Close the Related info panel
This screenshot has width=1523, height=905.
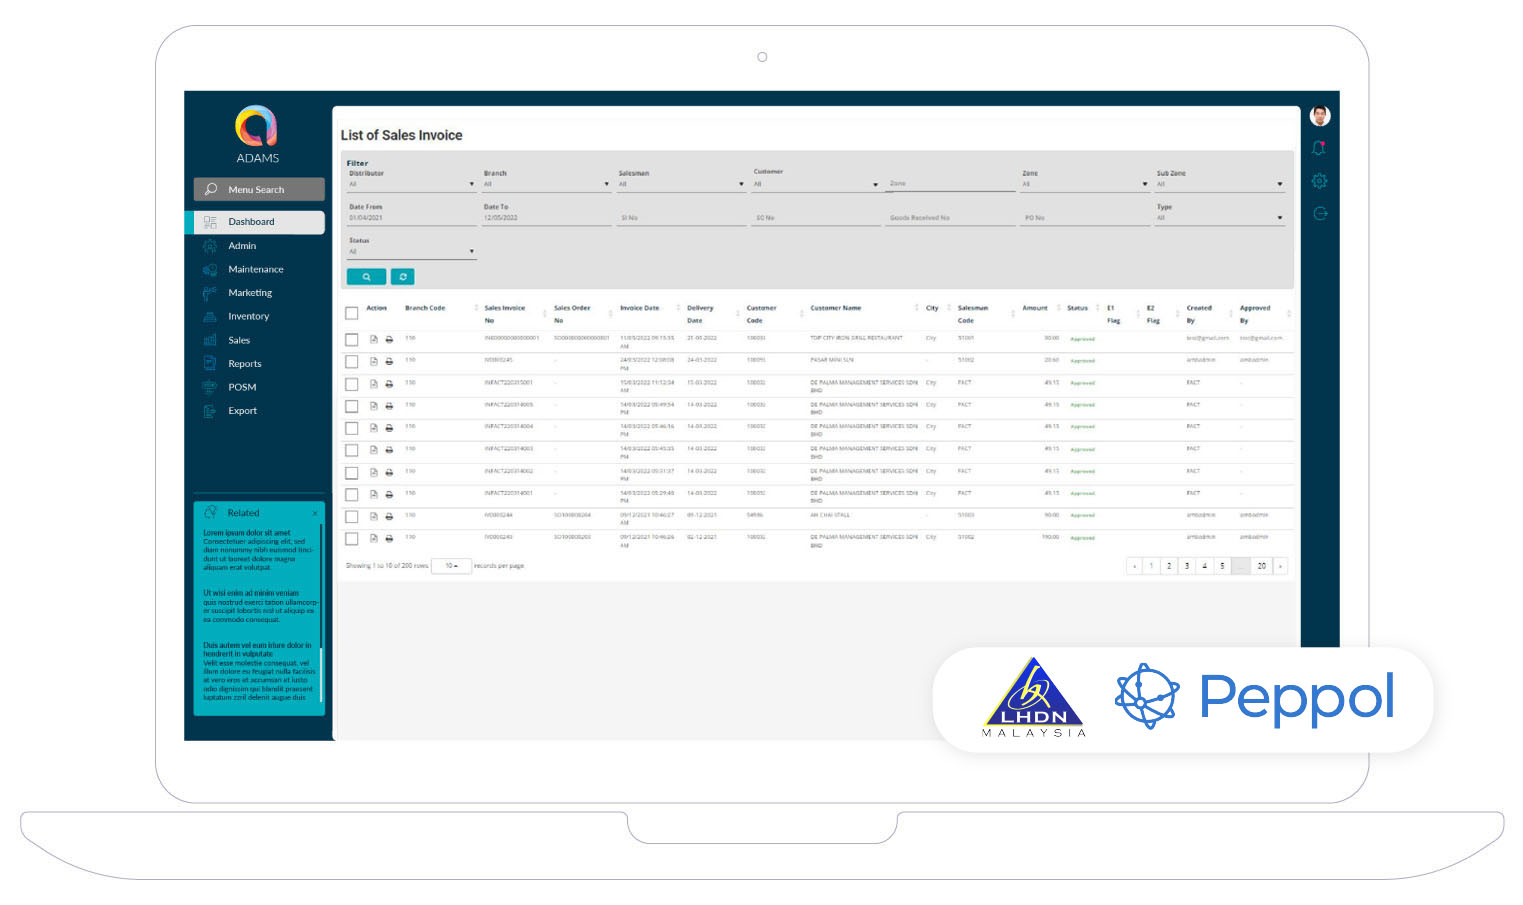pos(315,513)
